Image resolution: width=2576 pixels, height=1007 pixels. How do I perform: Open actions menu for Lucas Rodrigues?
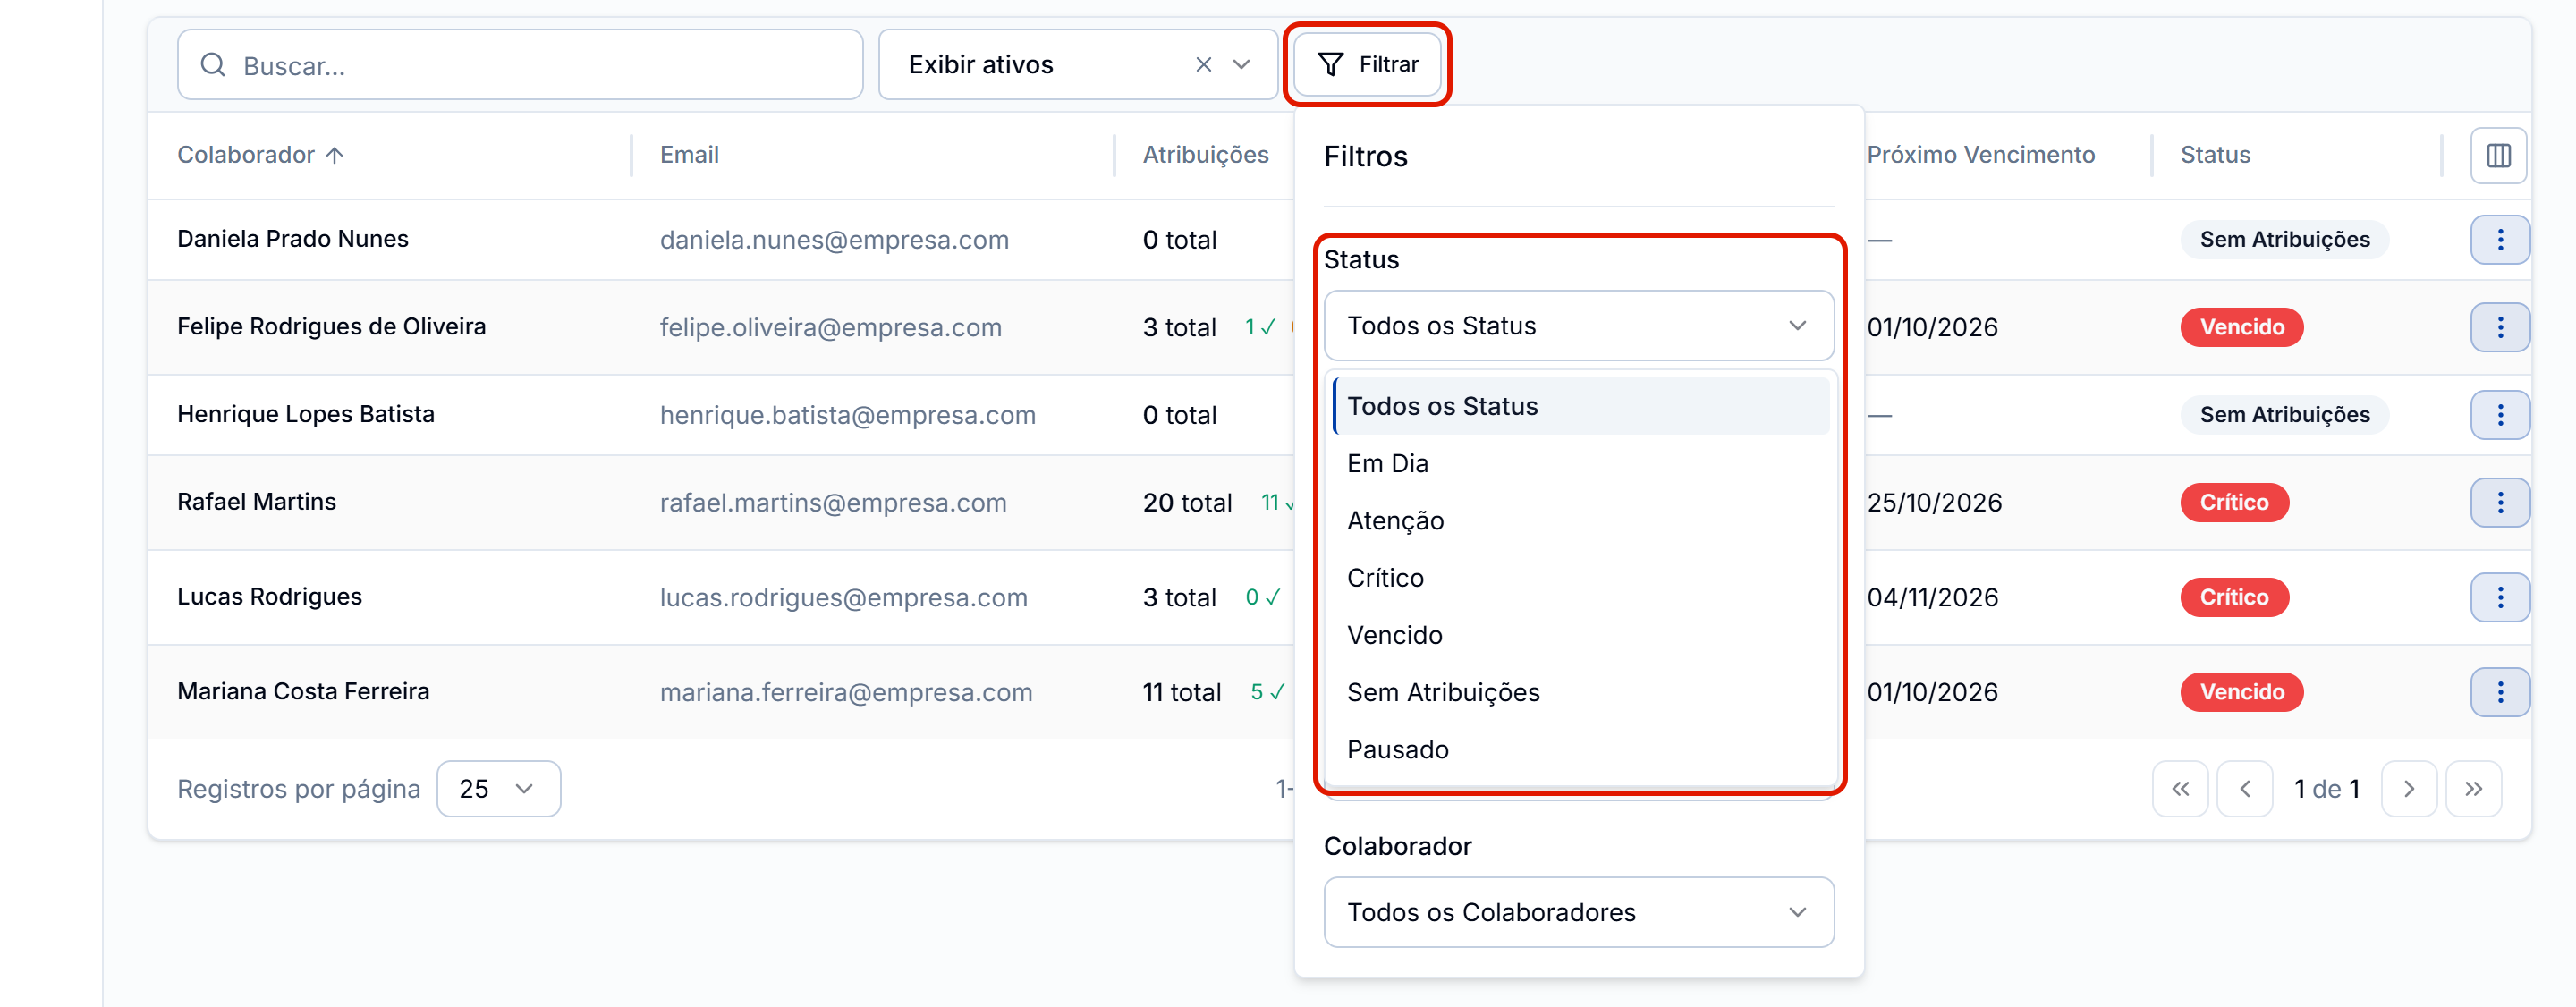[x=2499, y=597]
